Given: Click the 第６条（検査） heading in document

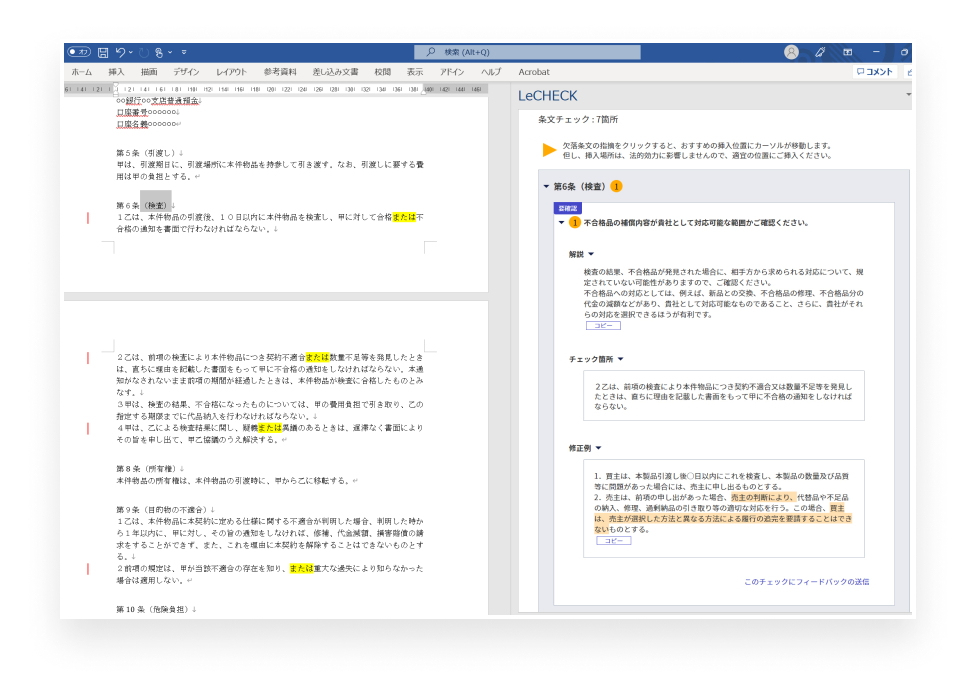Looking at the screenshot, I should 143,205.
